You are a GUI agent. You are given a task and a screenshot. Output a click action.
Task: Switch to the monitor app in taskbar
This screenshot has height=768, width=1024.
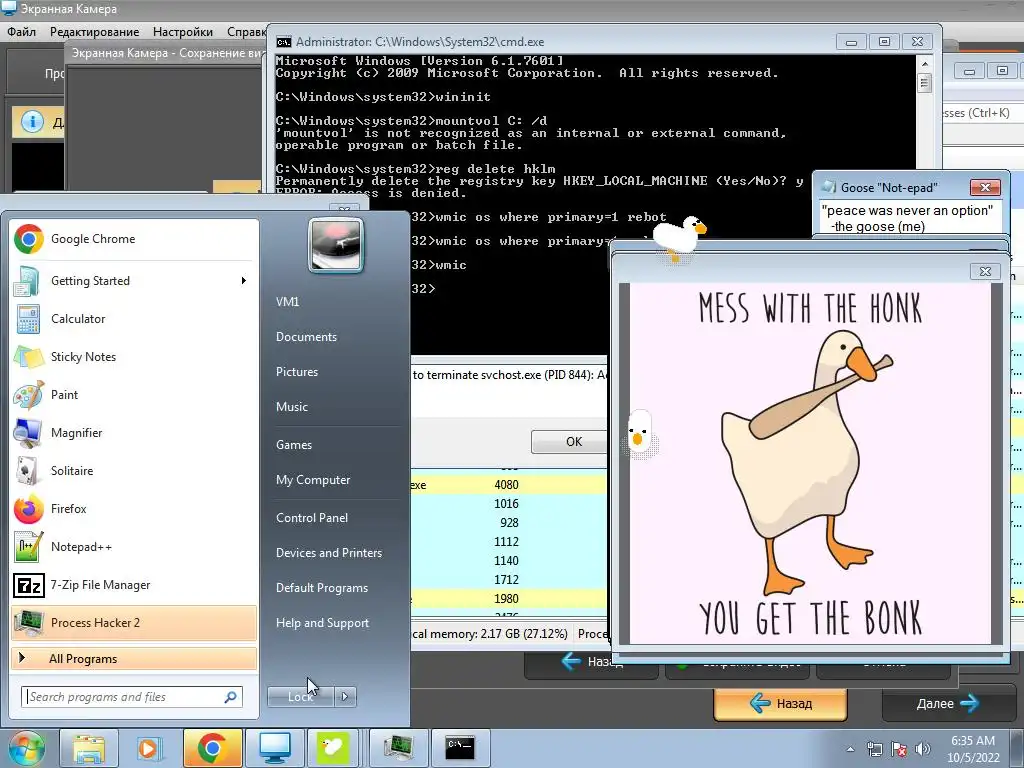point(275,748)
